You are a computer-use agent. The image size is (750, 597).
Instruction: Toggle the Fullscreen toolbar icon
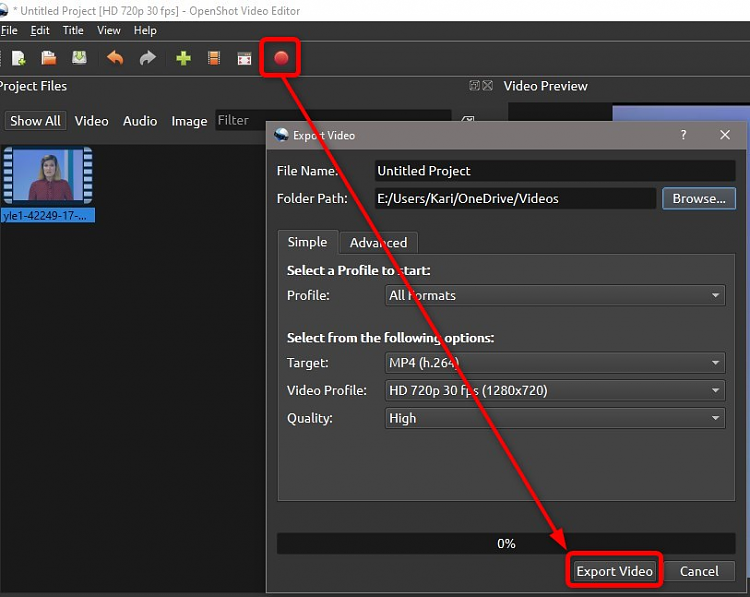click(x=244, y=58)
